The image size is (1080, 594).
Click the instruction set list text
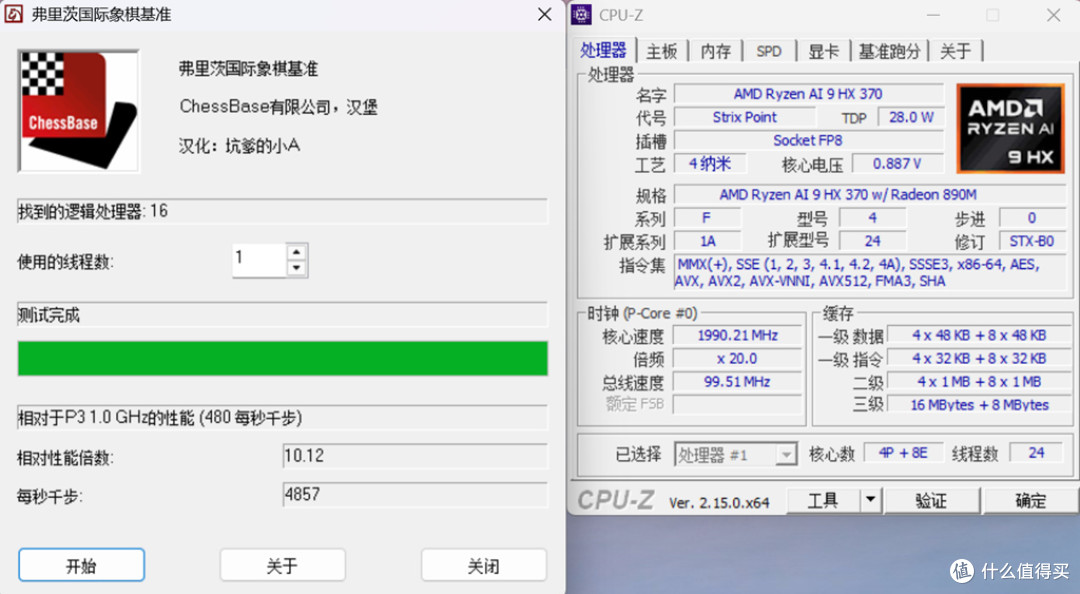point(869,273)
